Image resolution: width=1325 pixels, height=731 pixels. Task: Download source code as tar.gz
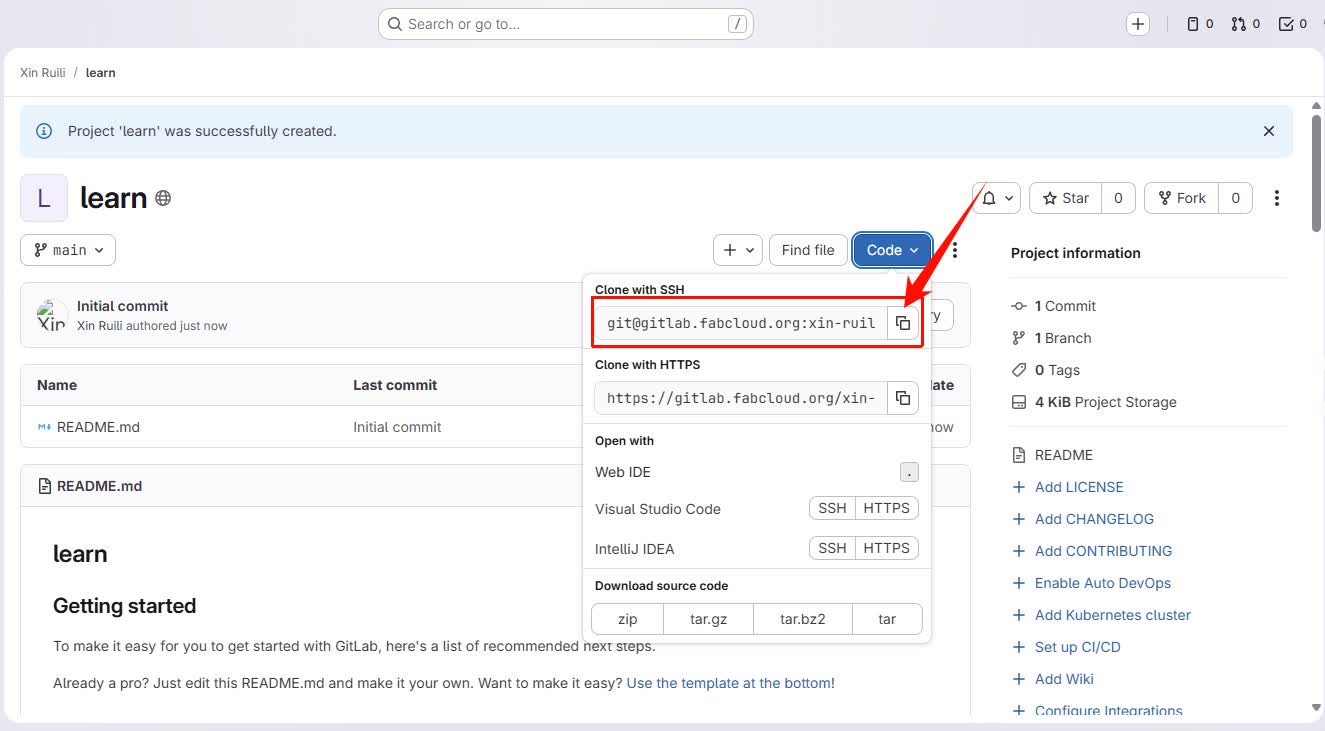pos(708,619)
